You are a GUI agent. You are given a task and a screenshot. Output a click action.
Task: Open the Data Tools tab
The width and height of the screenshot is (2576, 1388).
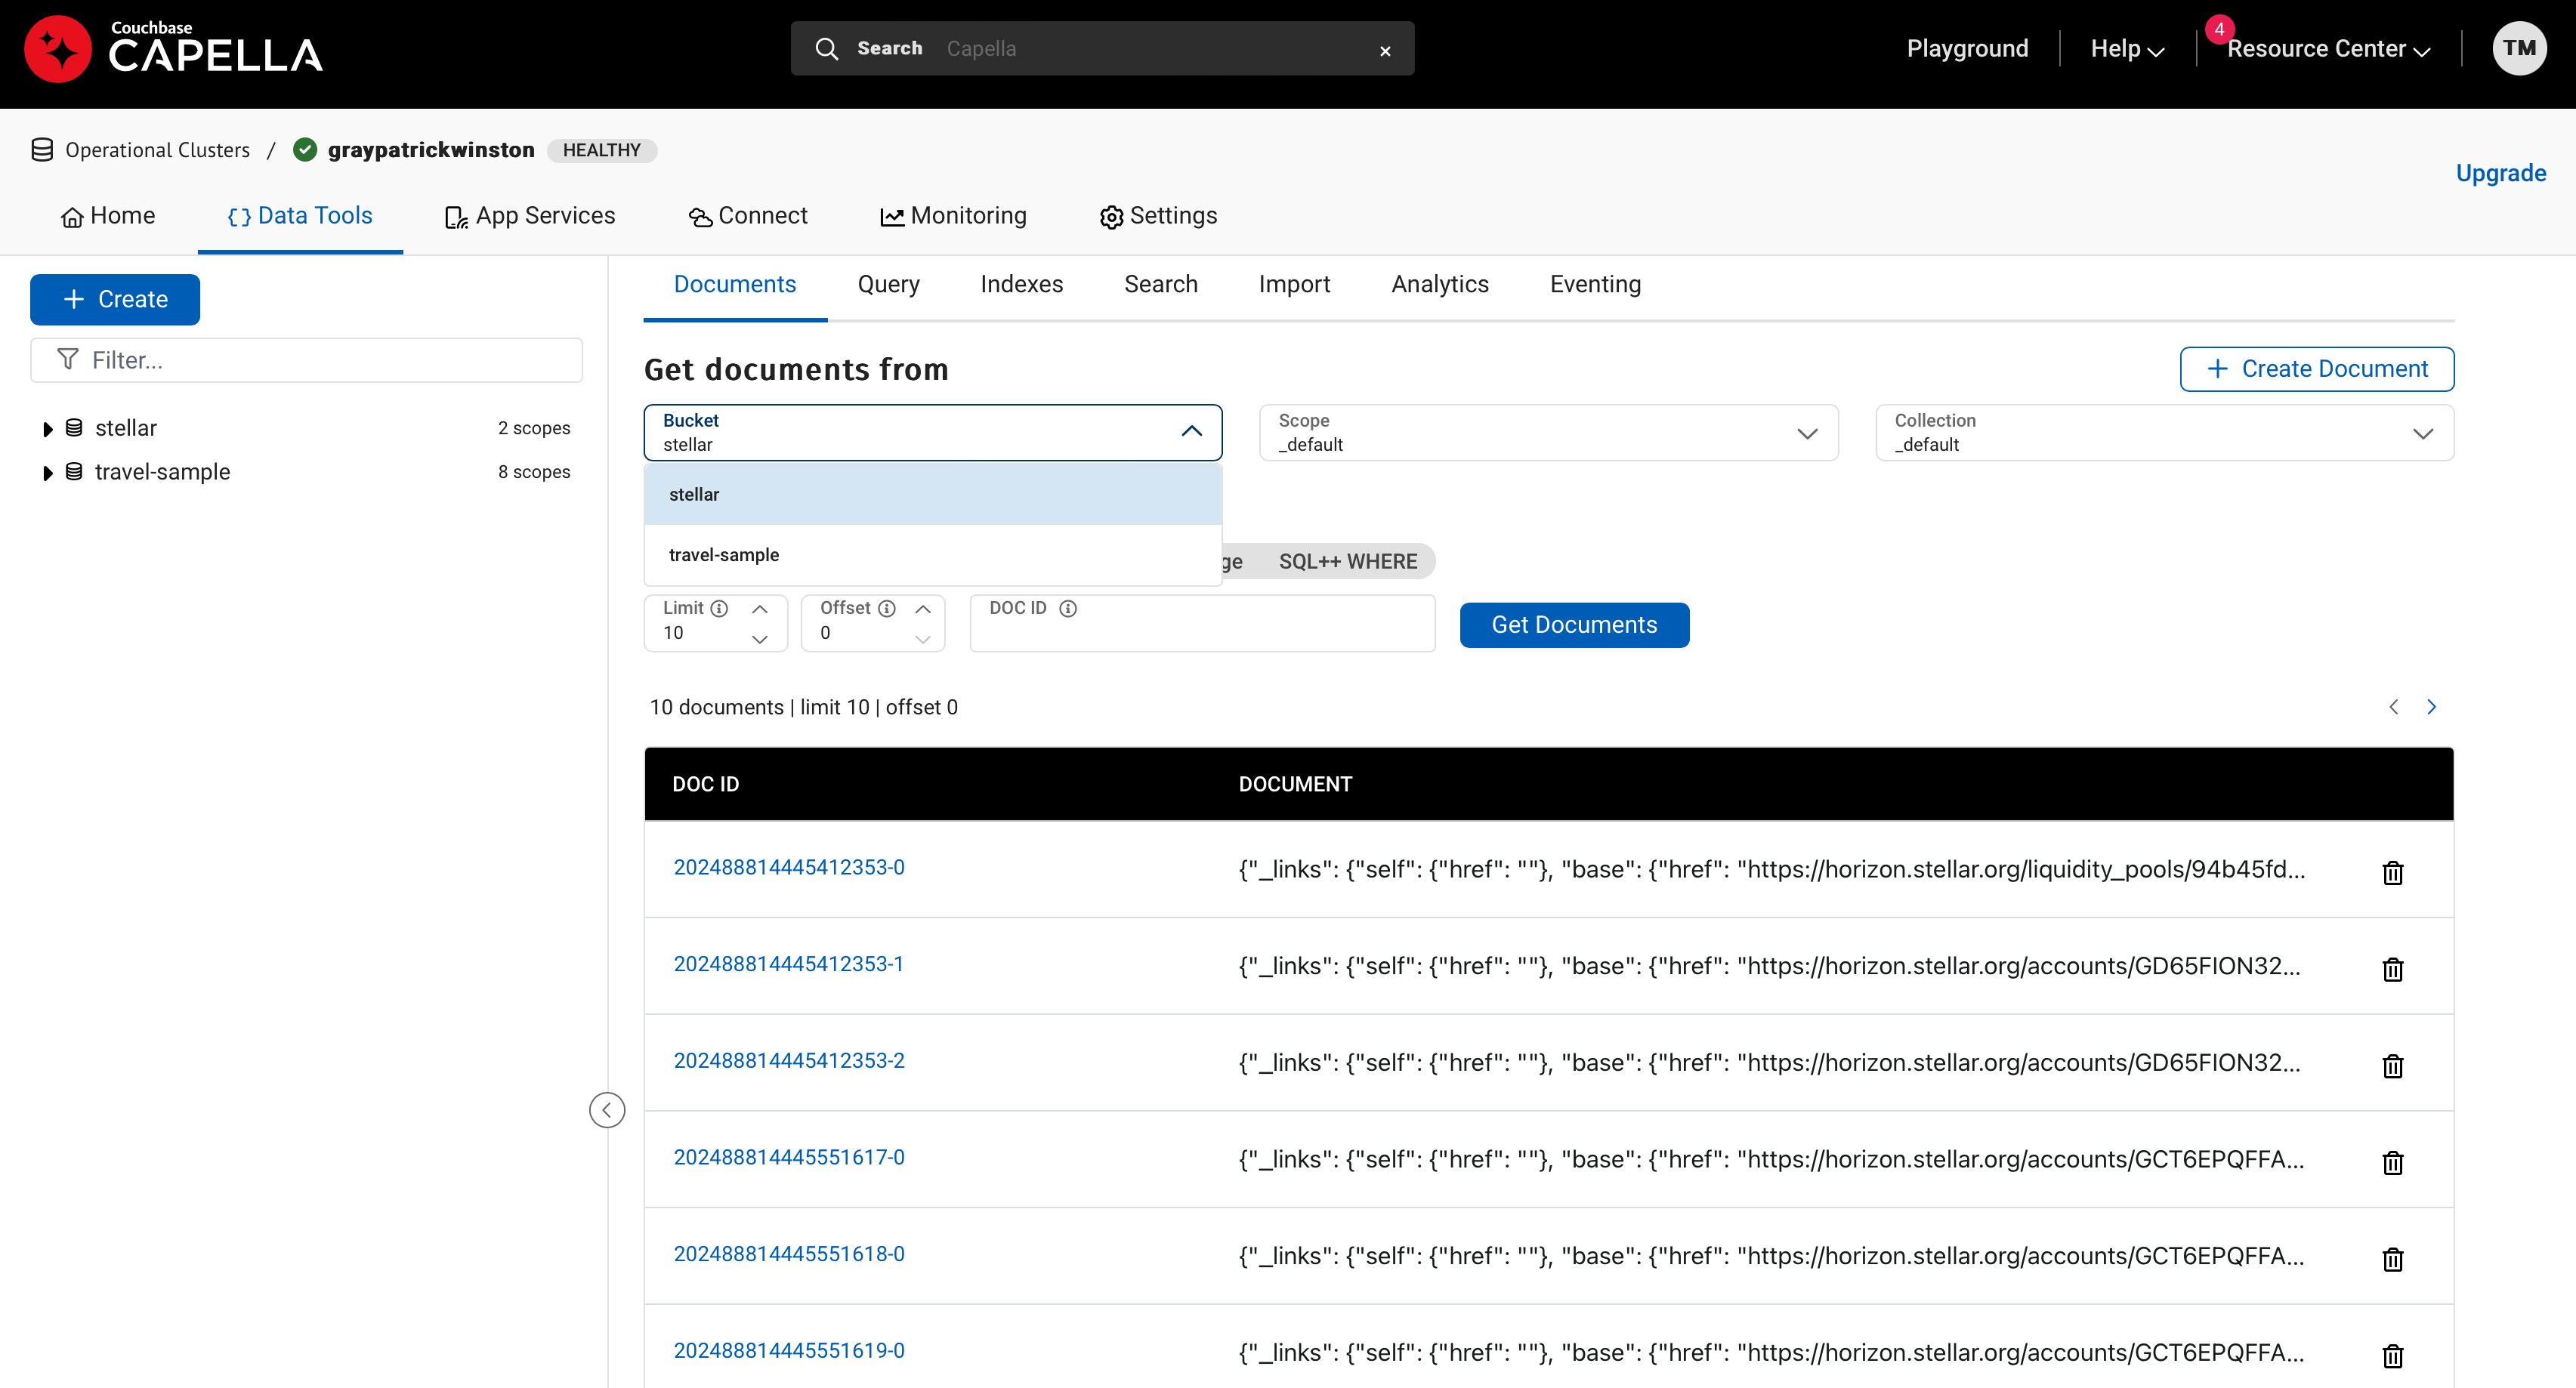(x=300, y=216)
